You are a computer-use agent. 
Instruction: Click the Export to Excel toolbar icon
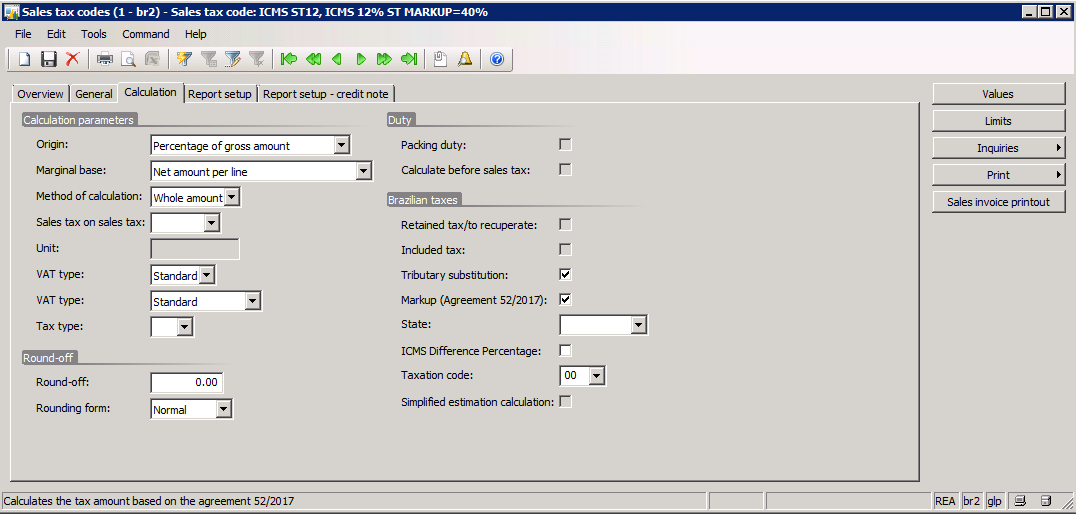(x=152, y=60)
